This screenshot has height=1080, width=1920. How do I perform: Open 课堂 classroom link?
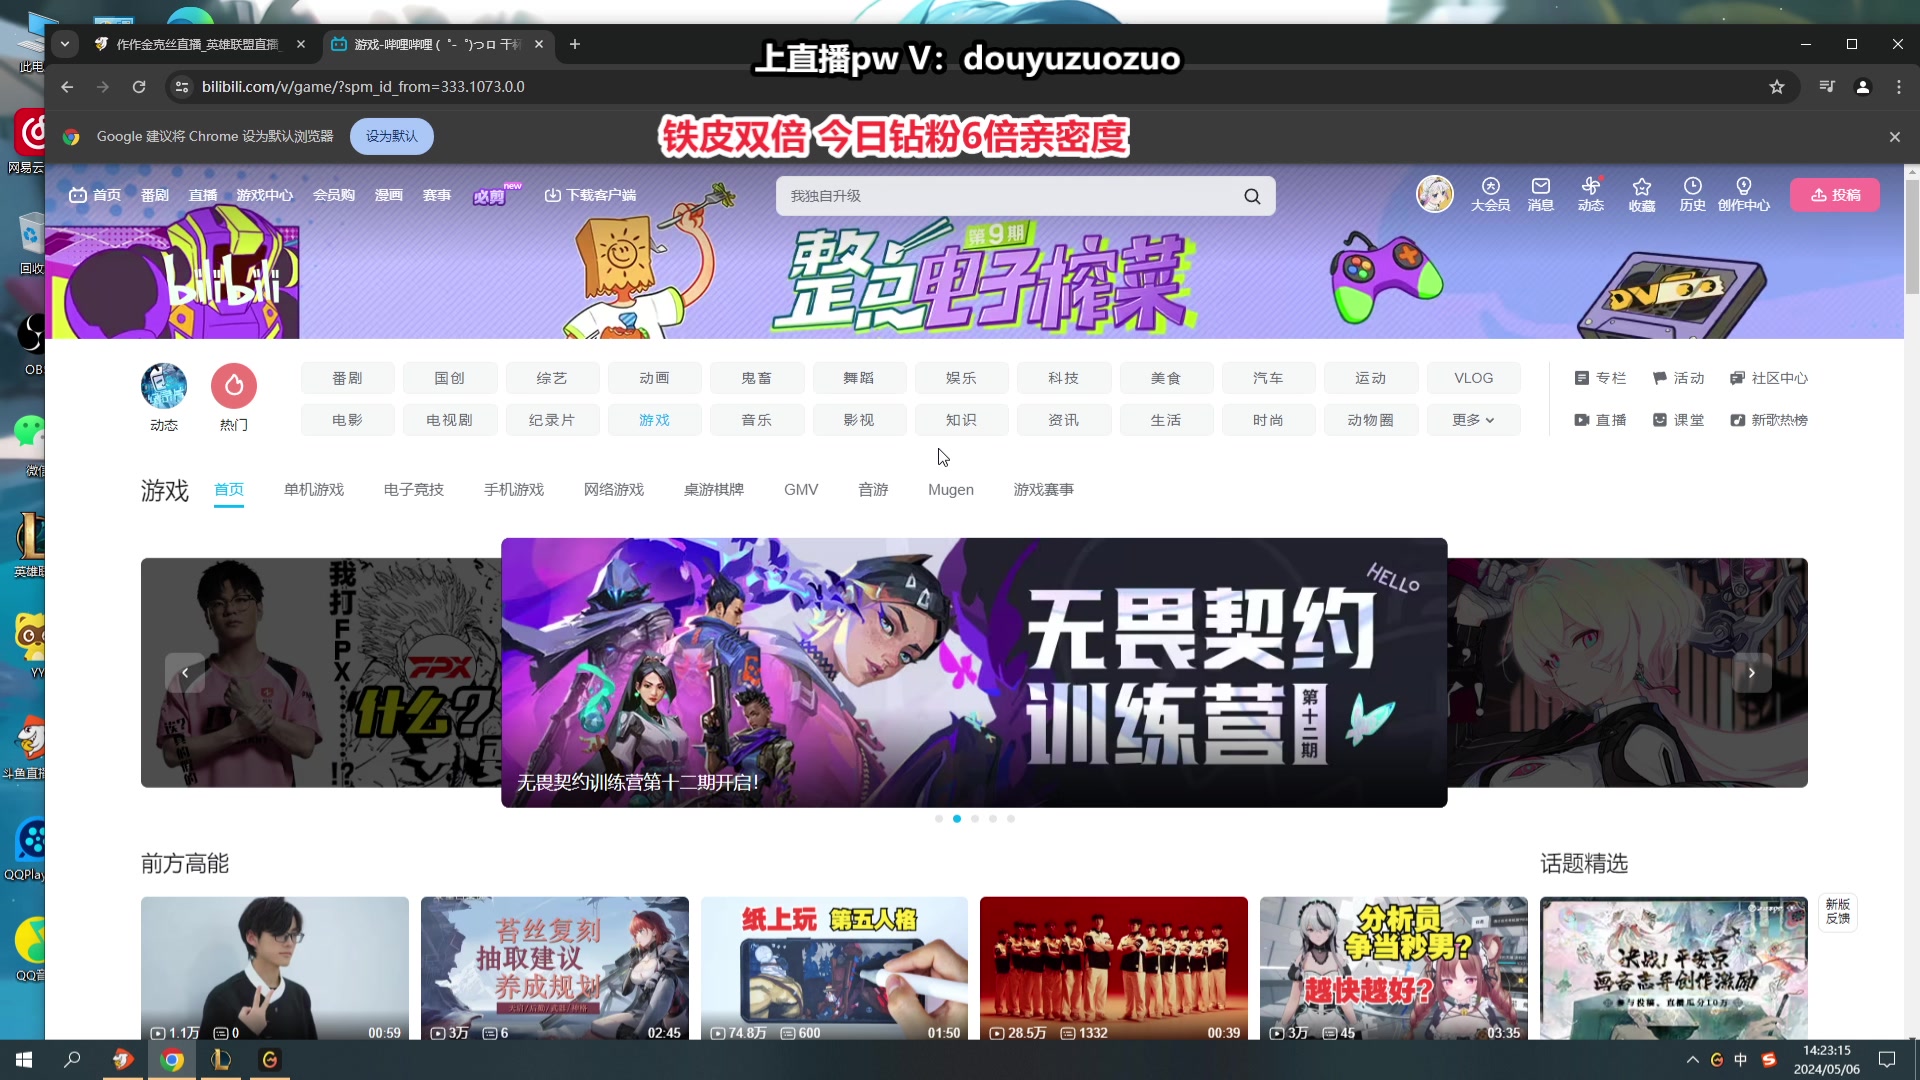[1678, 420]
